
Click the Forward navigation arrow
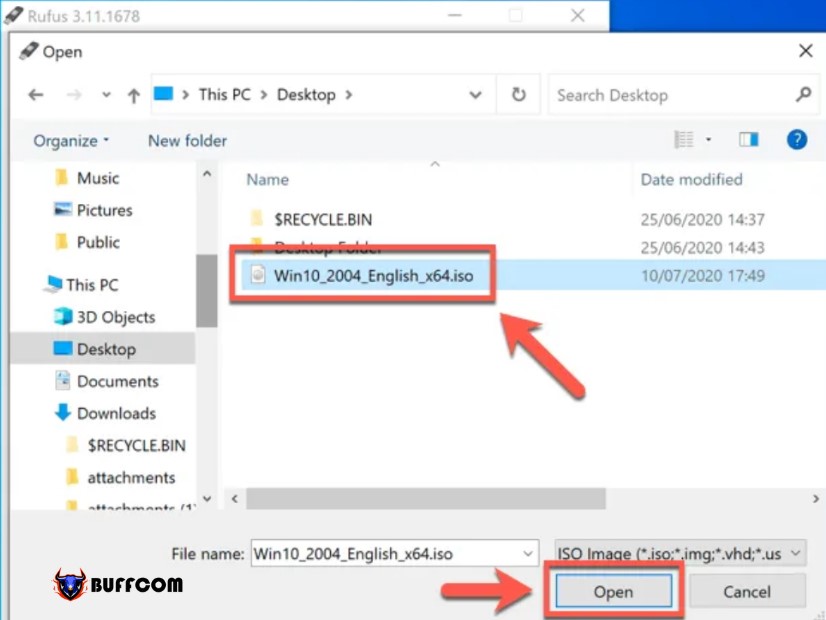(x=74, y=95)
